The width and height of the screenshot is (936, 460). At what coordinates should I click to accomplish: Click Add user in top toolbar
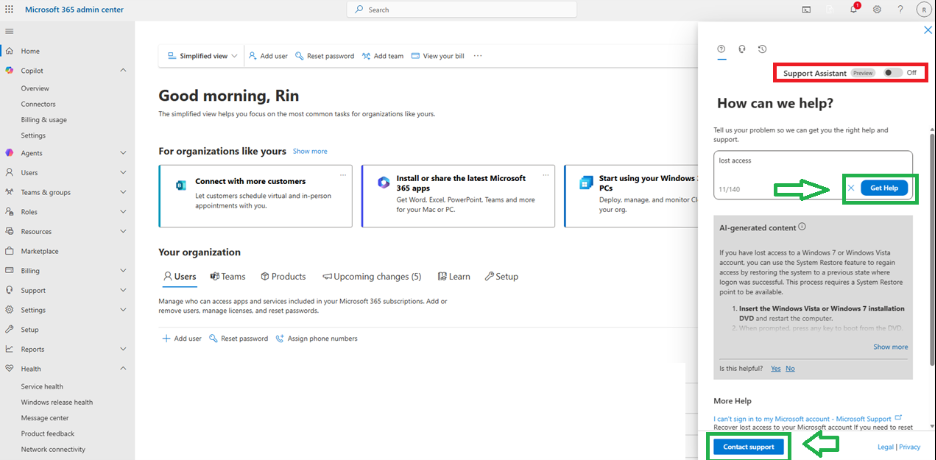click(x=268, y=56)
